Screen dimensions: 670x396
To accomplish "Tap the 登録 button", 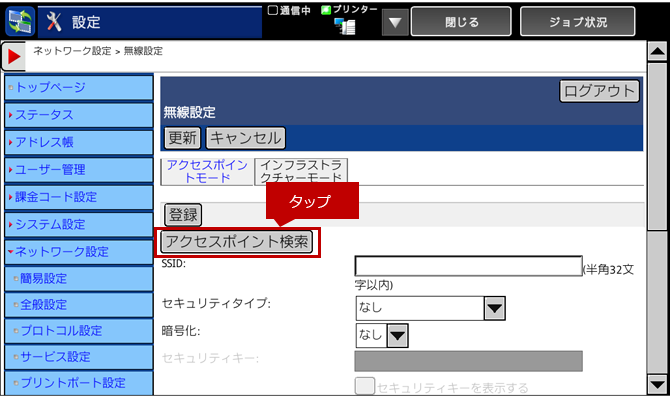I will 183,214.
